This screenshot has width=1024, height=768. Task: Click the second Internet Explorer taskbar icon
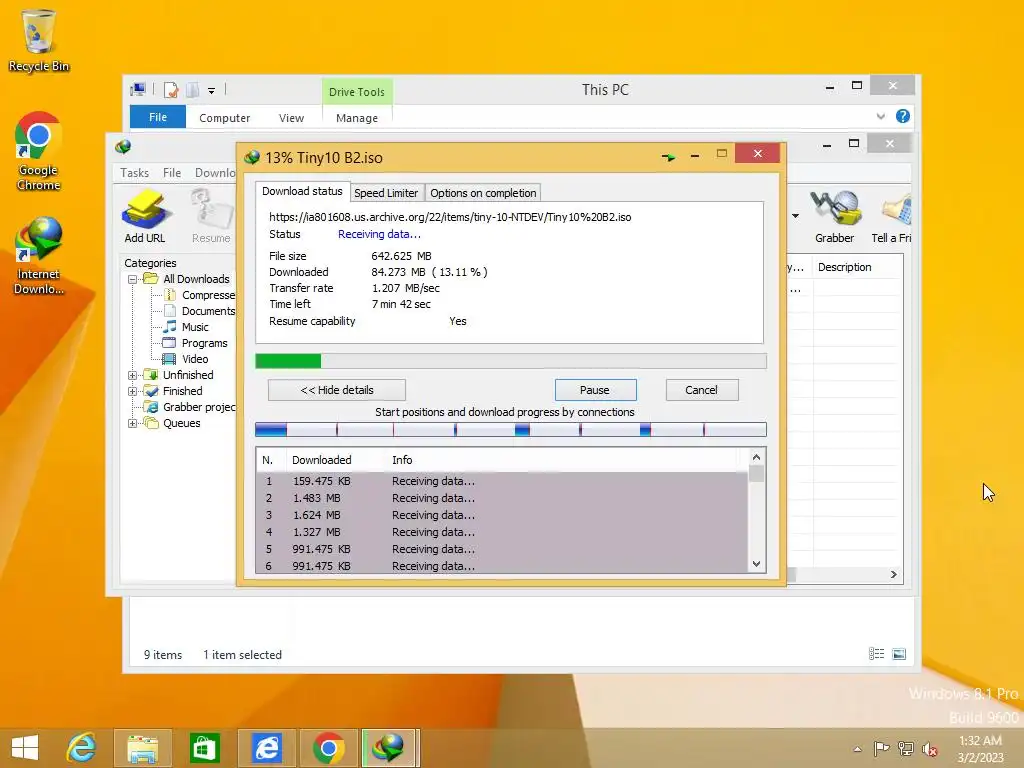click(266, 748)
